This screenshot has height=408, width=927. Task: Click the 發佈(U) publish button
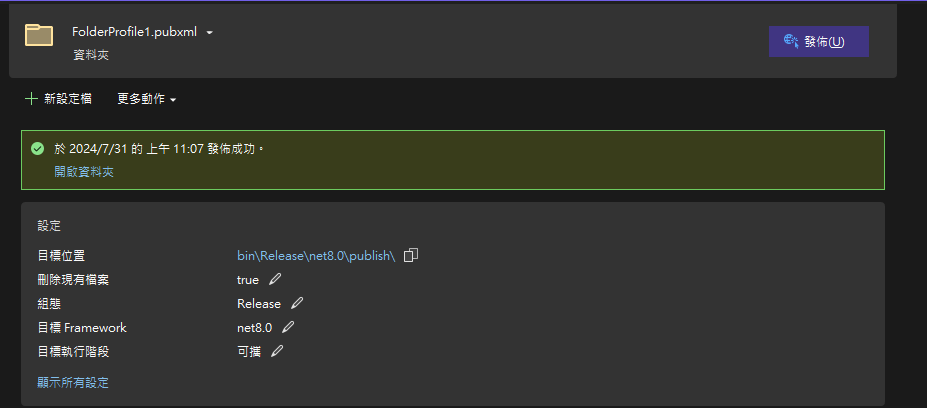tap(818, 41)
